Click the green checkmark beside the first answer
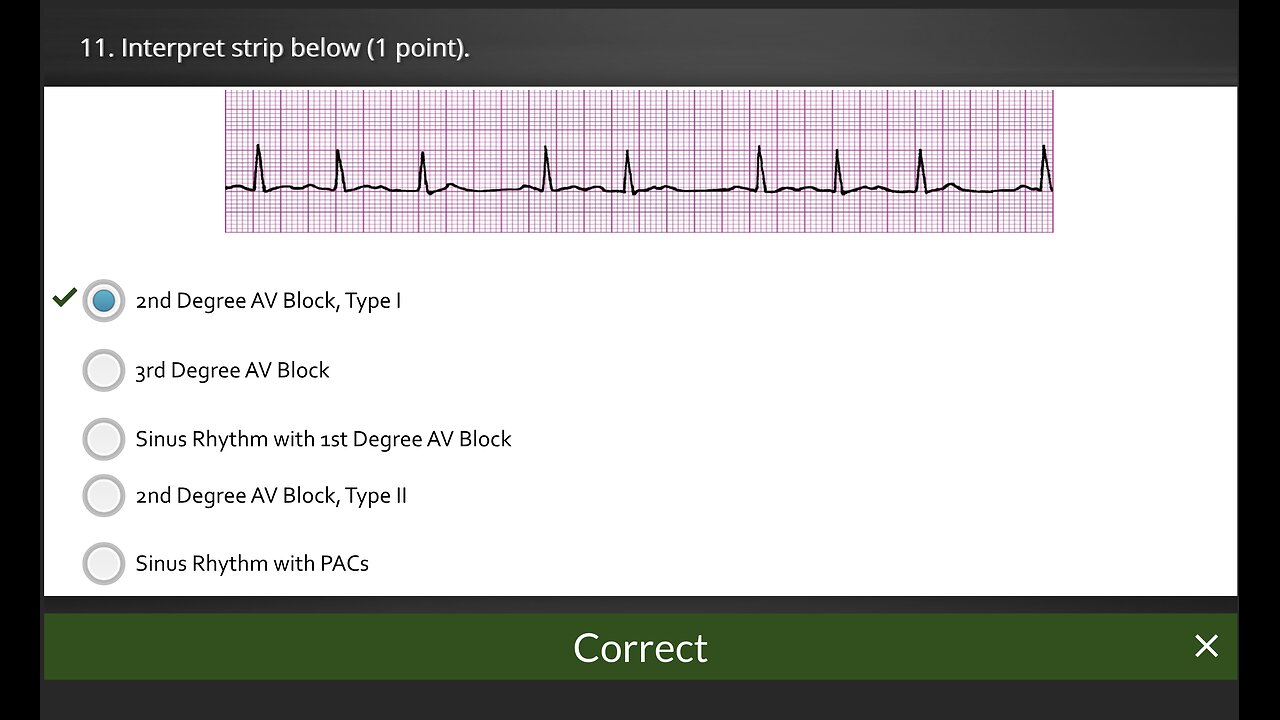1280x720 pixels. [65, 297]
